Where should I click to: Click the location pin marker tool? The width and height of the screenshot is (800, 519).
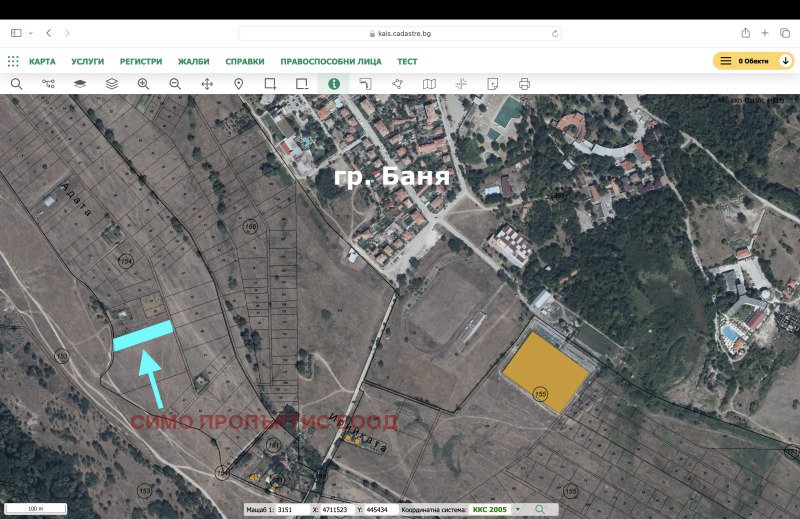click(x=239, y=84)
